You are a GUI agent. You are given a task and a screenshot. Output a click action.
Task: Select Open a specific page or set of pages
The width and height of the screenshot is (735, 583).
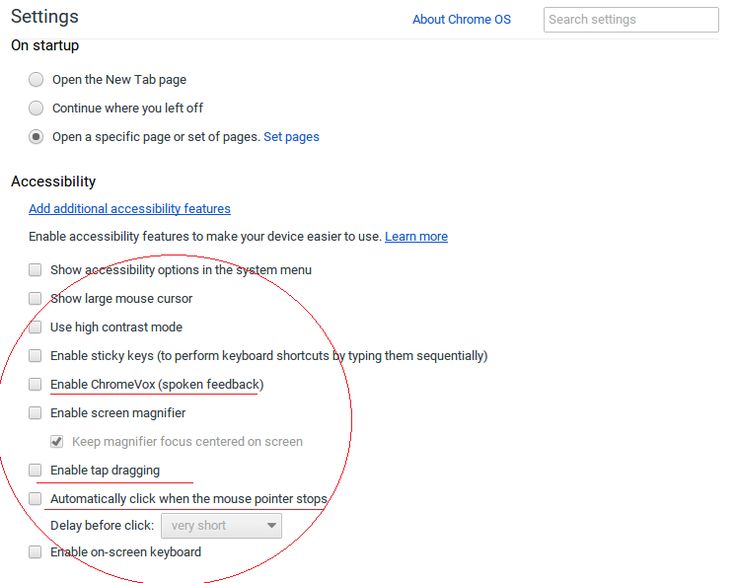pos(36,137)
